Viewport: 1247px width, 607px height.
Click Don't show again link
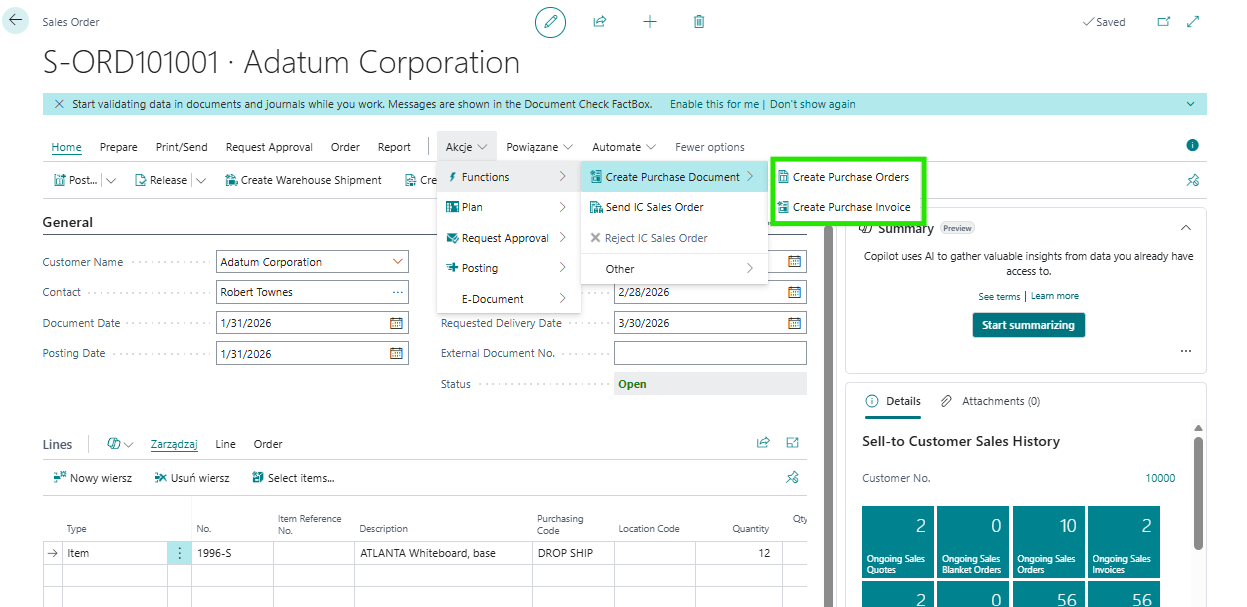(812, 104)
